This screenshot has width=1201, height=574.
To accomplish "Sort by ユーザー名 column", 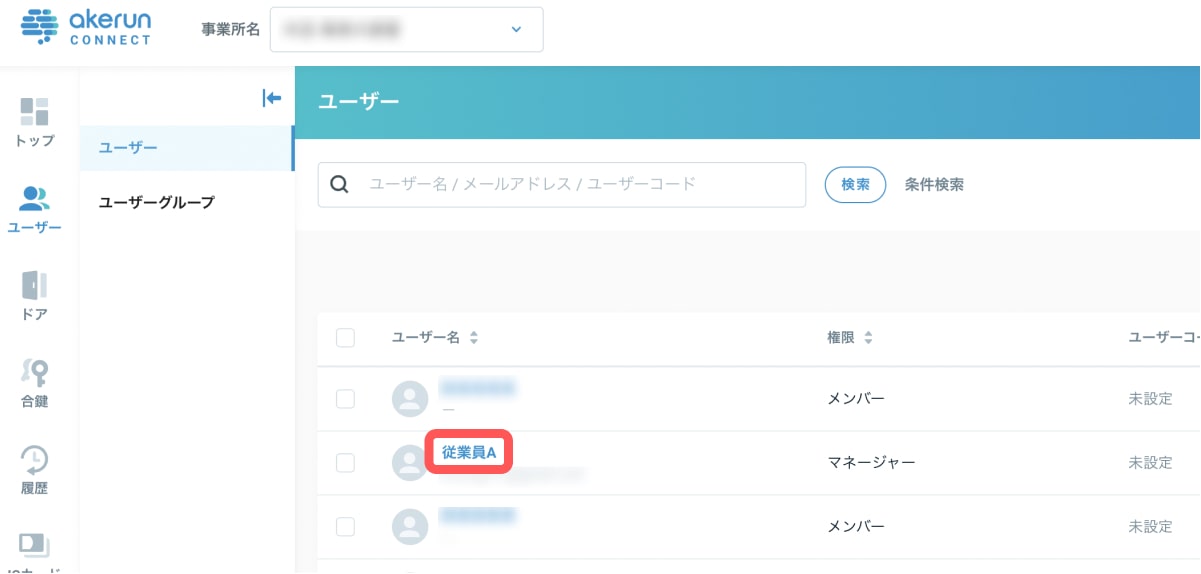I will pos(435,338).
